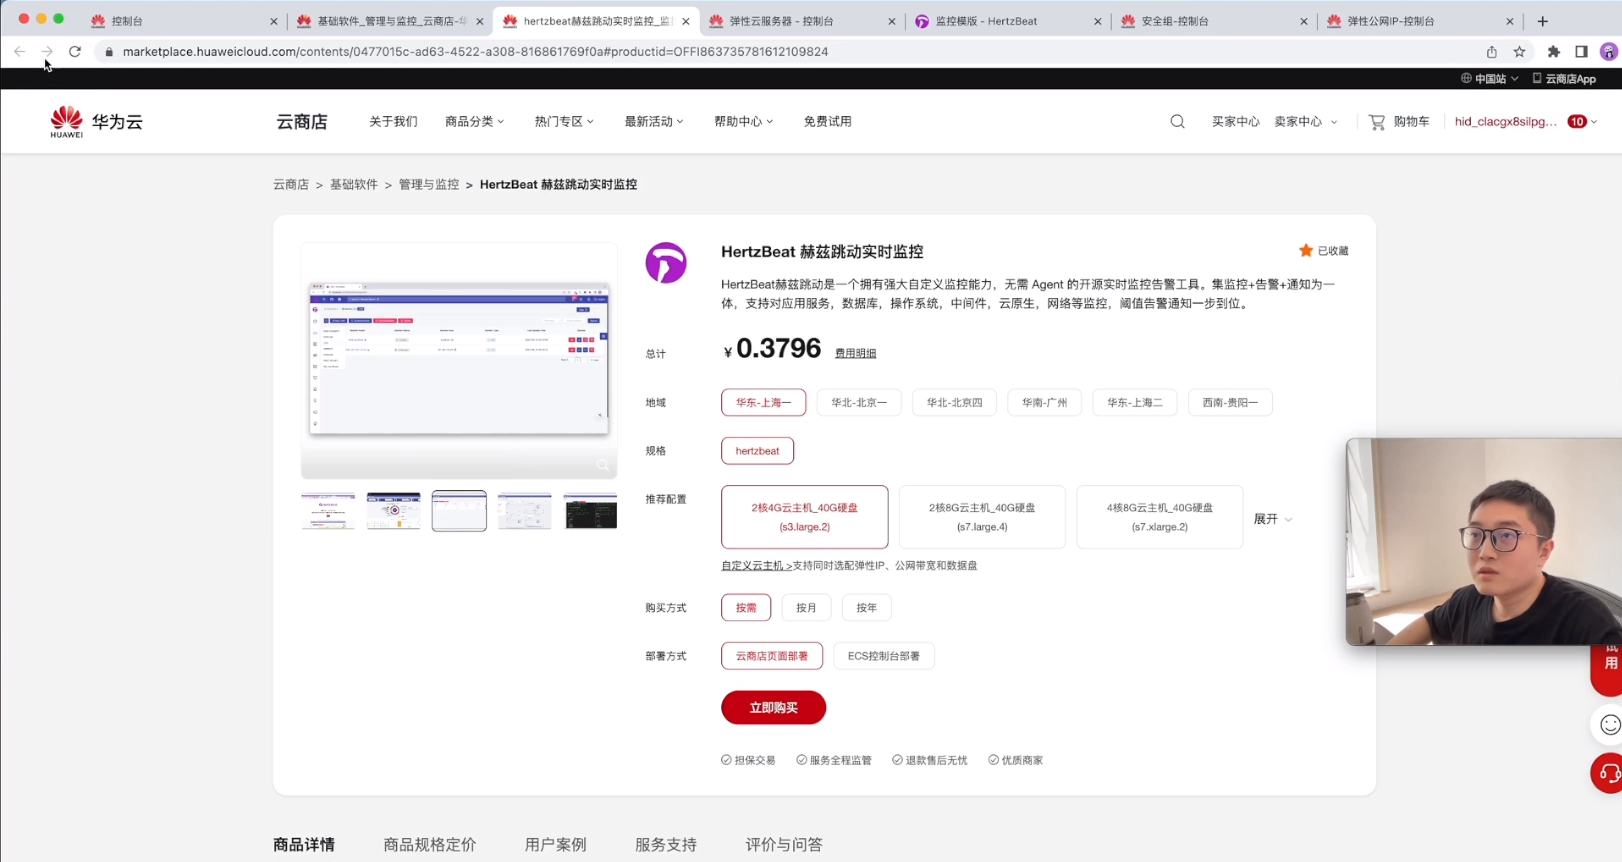Open the 卖家中心 dropdown
The height and width of the screenshot is (862, 1622).
point(1305,122)
